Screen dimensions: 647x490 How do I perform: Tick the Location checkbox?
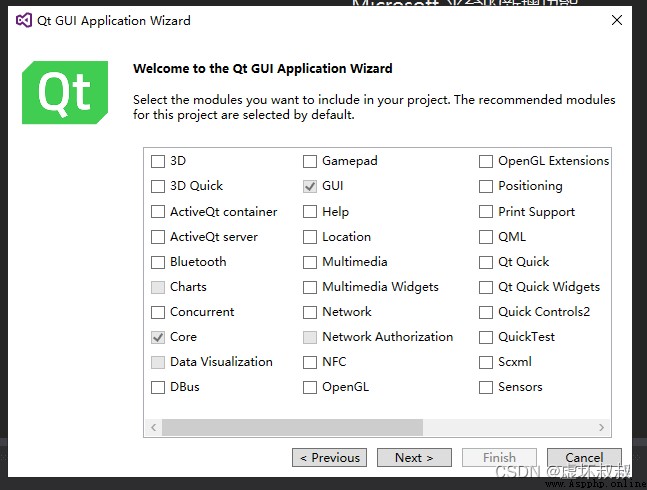tap(310, 237)
